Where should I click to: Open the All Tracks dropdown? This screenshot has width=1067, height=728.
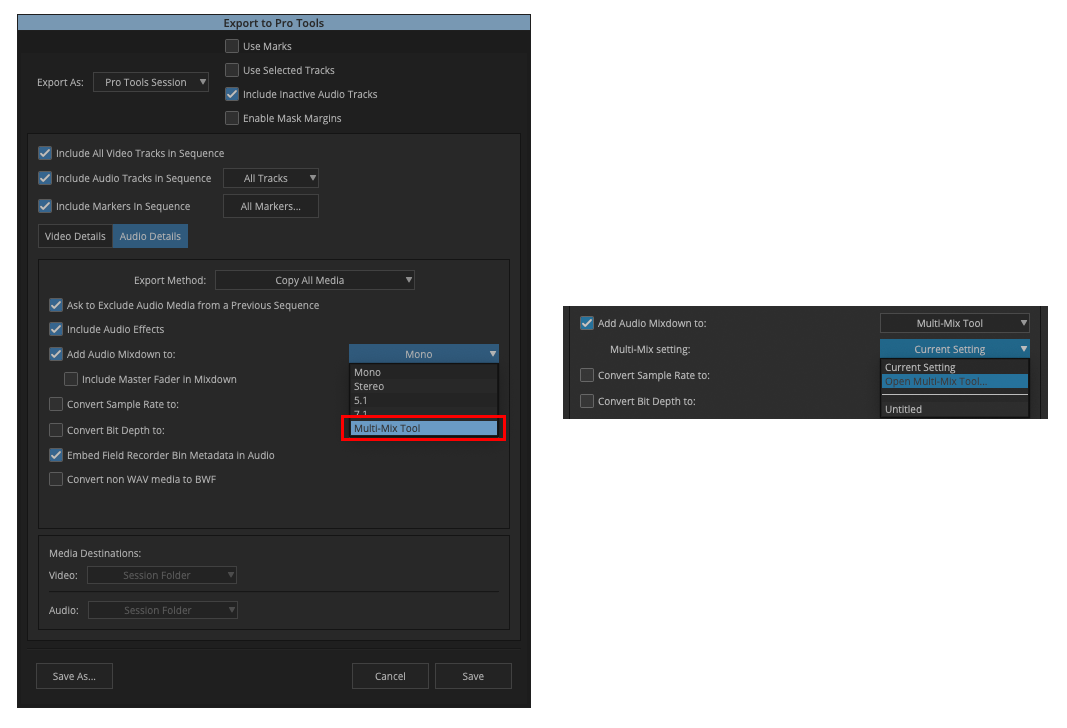[x=271, y=178]
